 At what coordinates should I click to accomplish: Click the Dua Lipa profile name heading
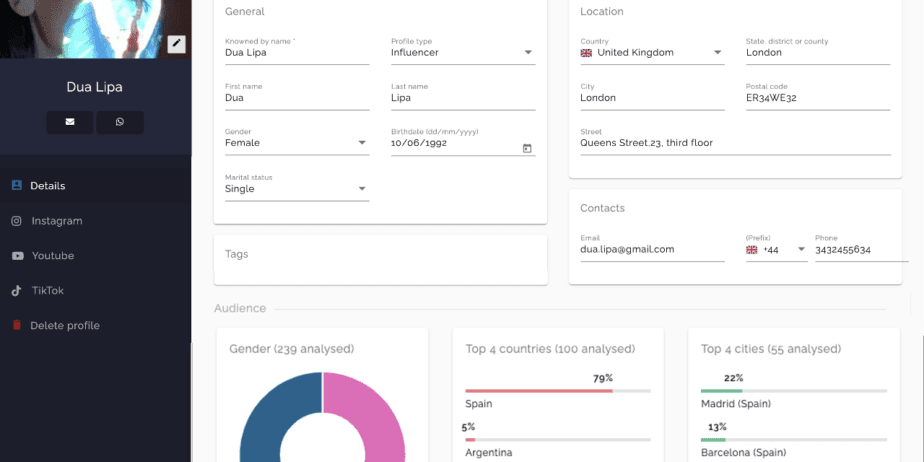pos(94,87)
